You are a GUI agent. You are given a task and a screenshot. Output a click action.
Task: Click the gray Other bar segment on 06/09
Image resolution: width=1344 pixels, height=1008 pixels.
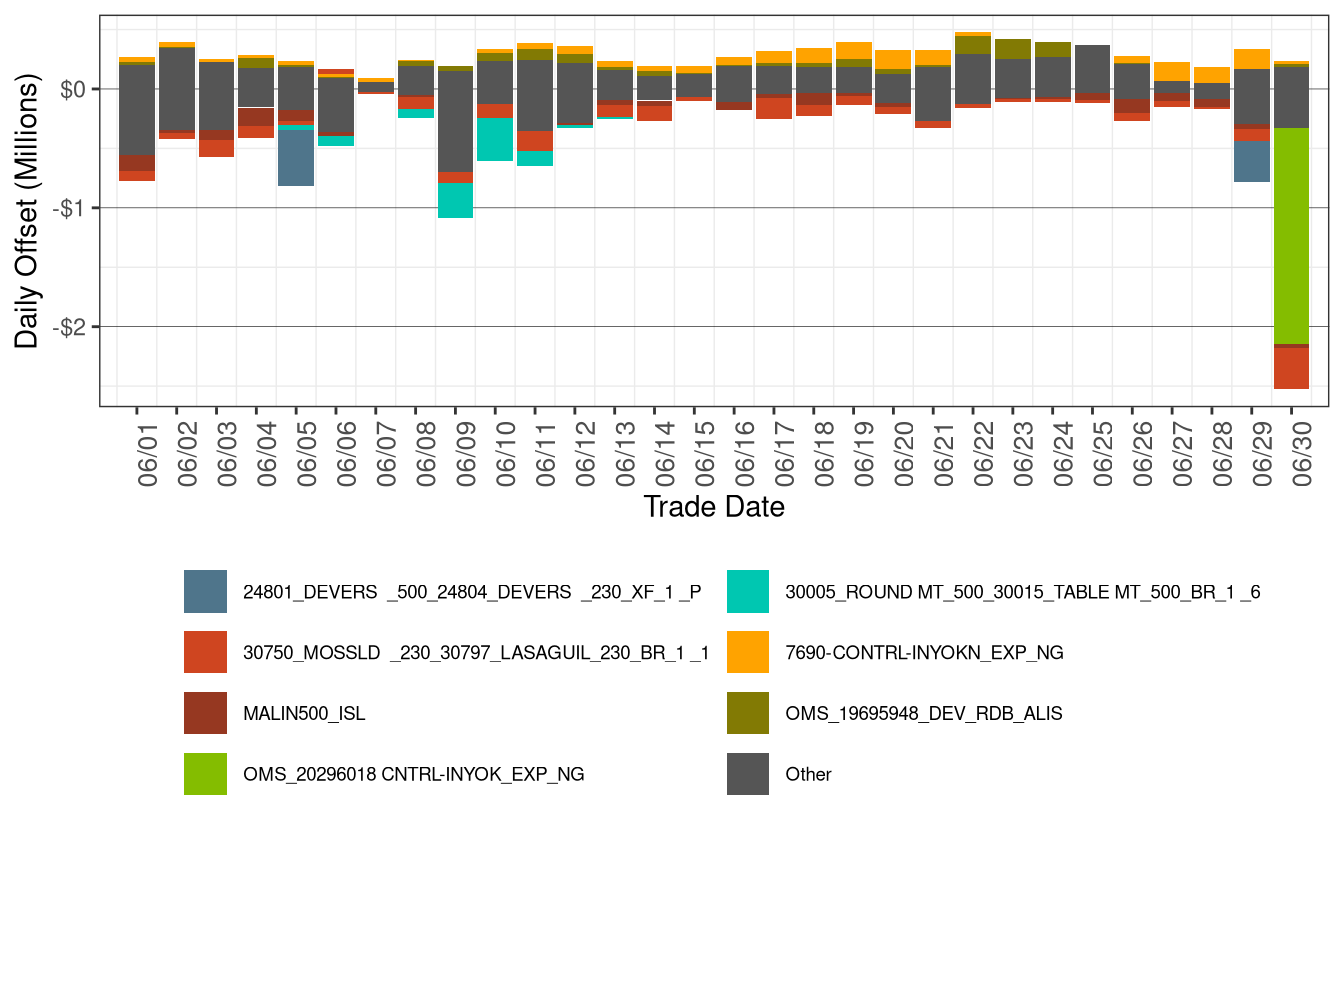(456, 121)
